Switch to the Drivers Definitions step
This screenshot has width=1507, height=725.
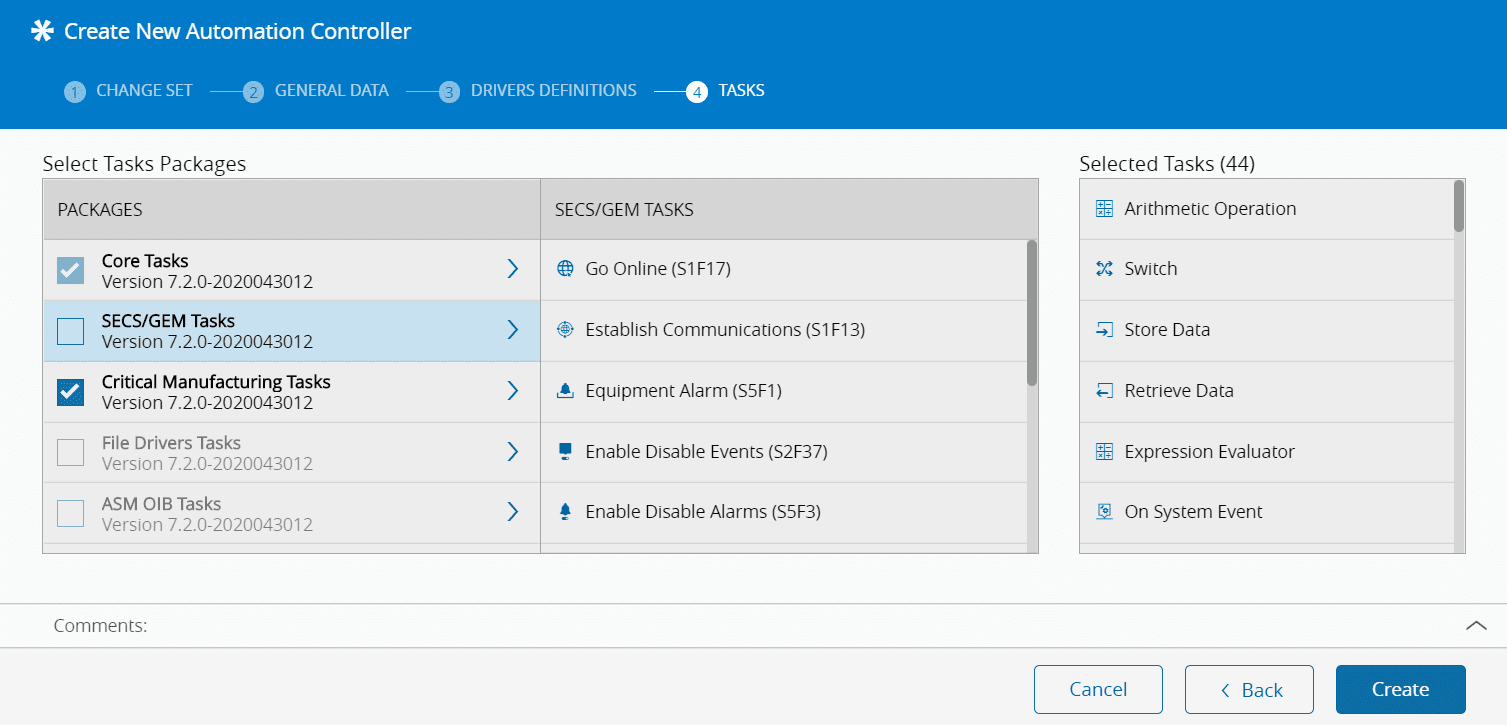pyautogui.click(x=553, y=91)
